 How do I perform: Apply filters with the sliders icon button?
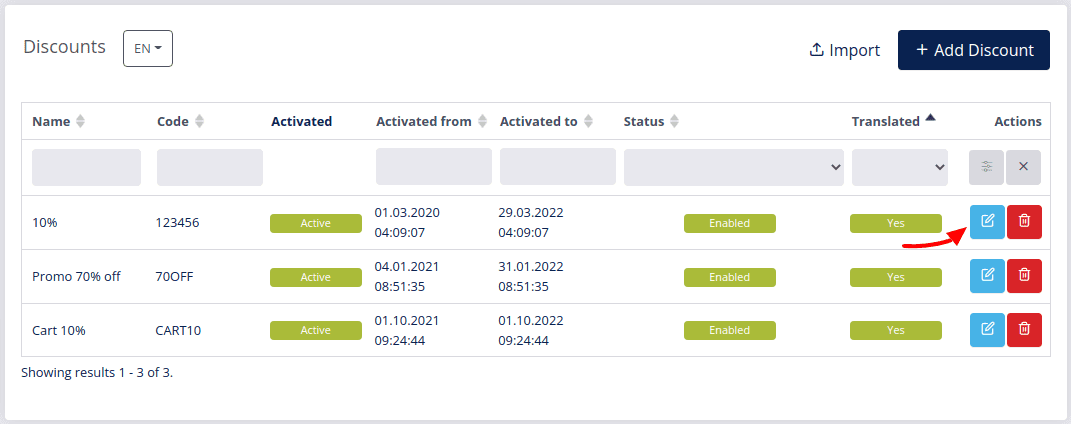[x=986, y=167]
